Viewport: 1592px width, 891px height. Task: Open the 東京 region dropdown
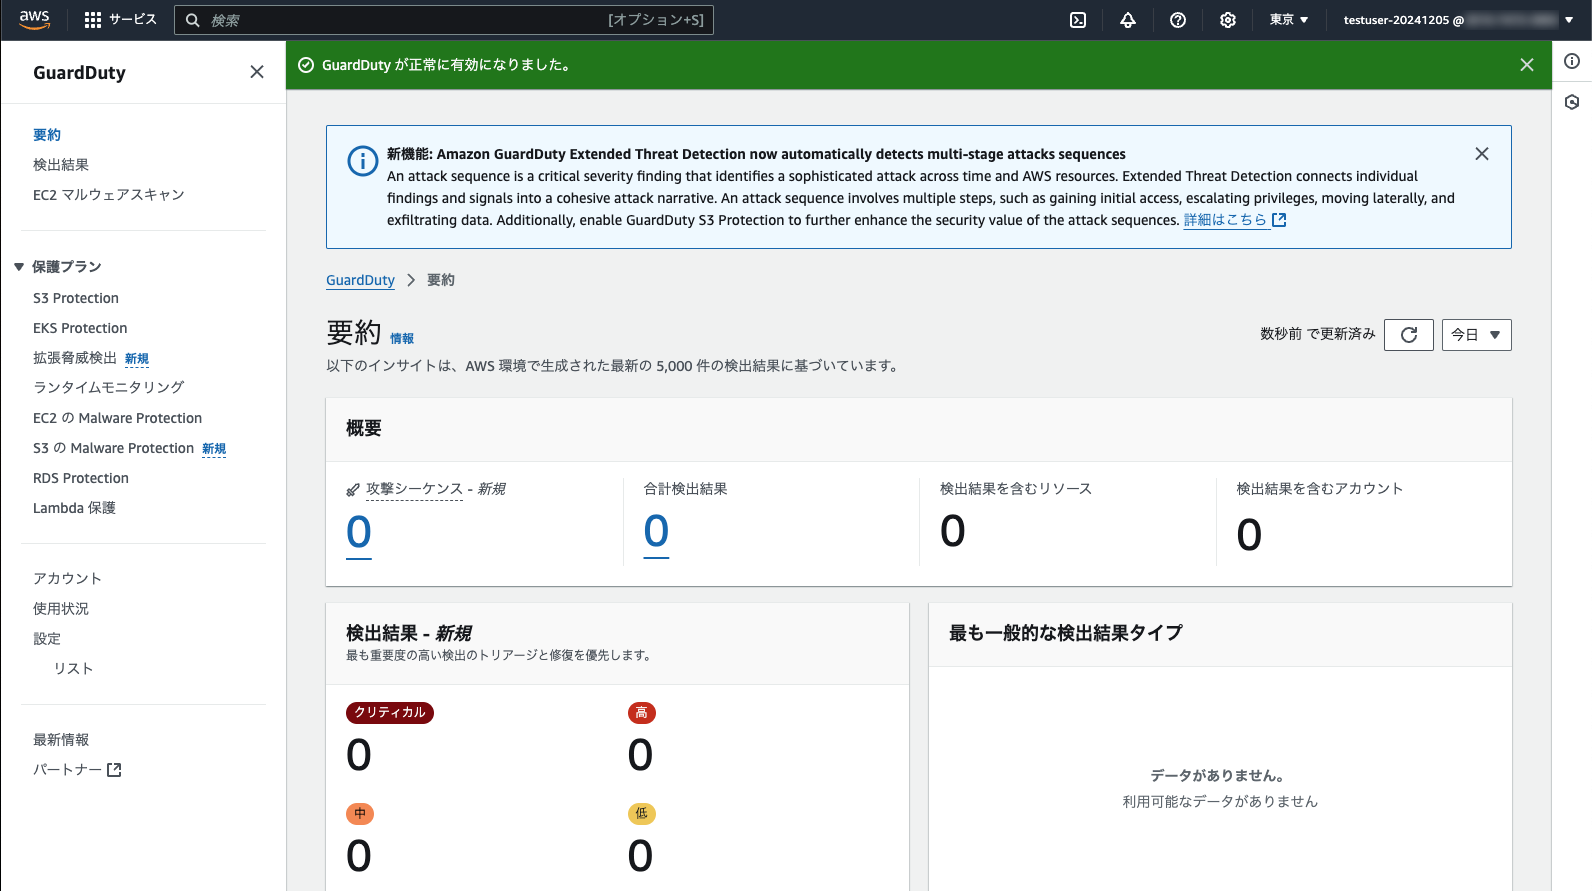coord(1289,20)
